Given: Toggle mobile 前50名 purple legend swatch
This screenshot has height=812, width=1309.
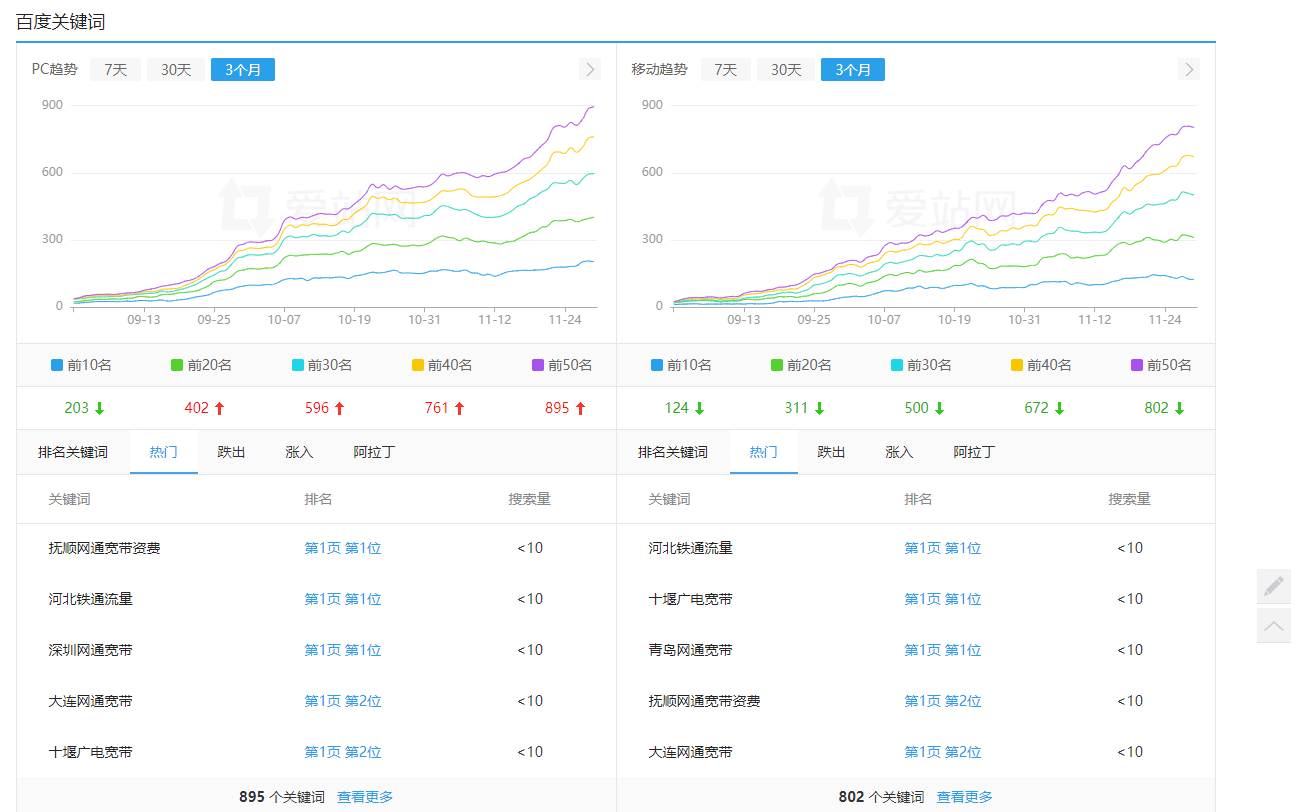Looking at the screenshot, I should tap(1137, 365).
